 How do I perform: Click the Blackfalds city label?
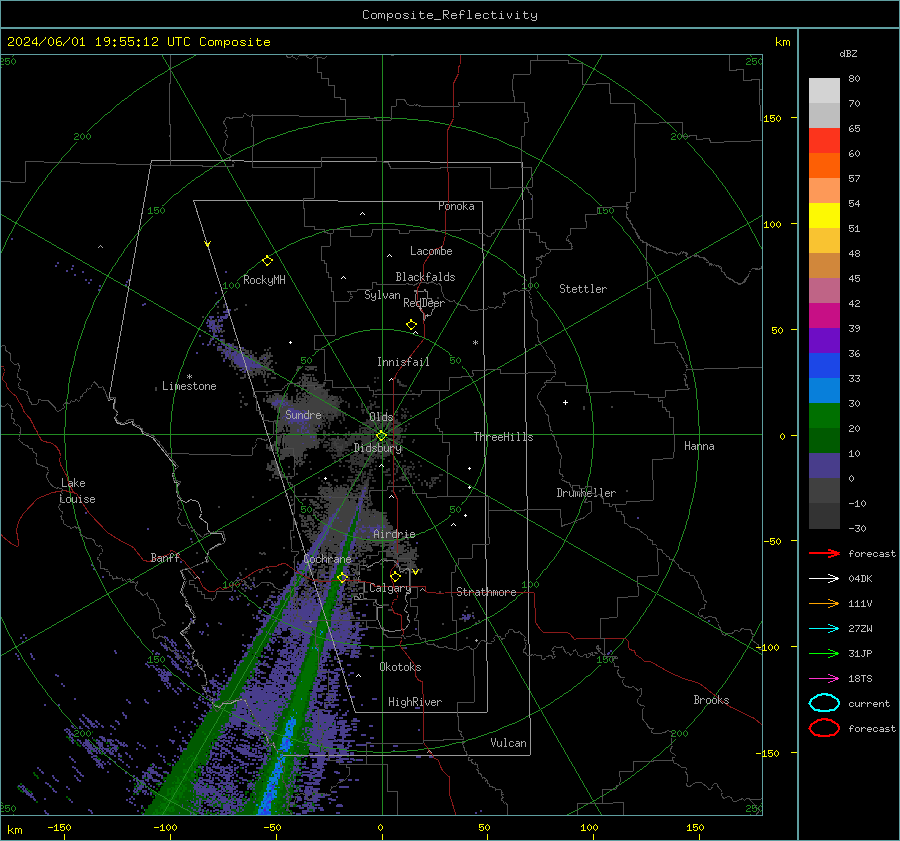425,277
